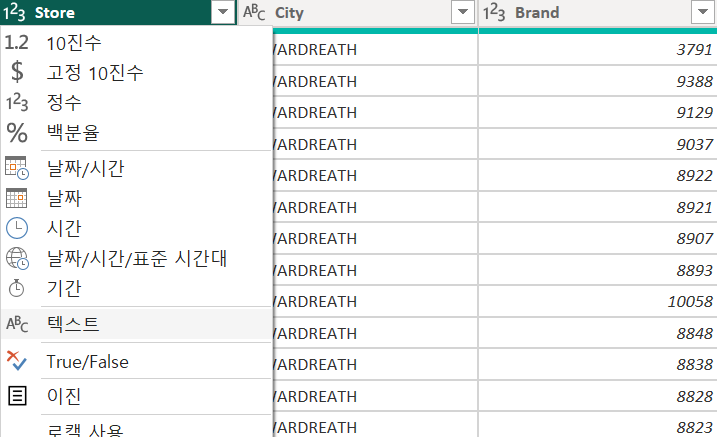Select the clock time icon
Image resolution: width=717 pixels, height=437 pixels.
[17, 228]
